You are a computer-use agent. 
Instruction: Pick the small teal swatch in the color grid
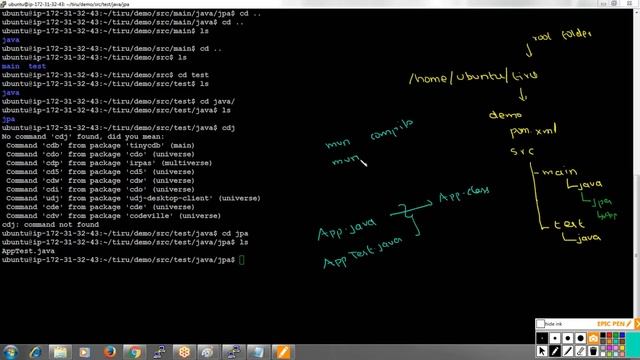616,341
